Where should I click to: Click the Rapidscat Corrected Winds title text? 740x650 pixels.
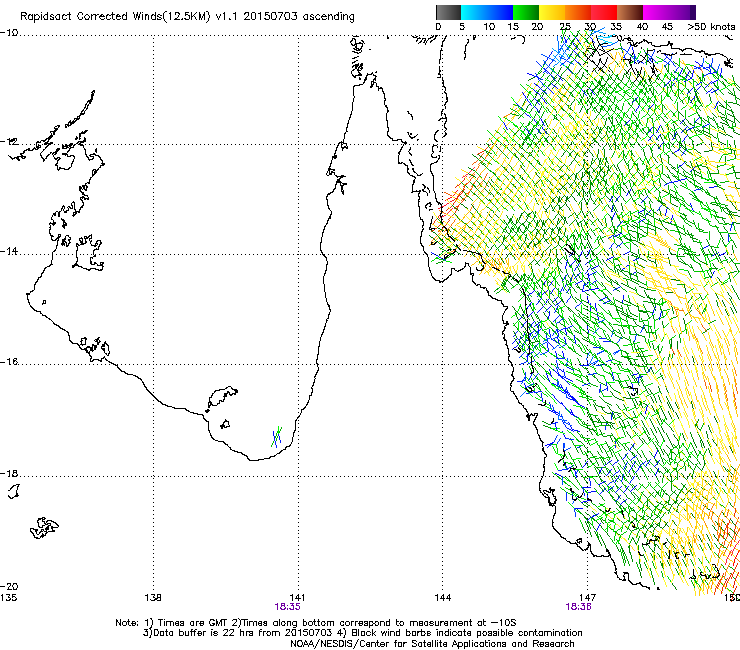click(187, 17)
